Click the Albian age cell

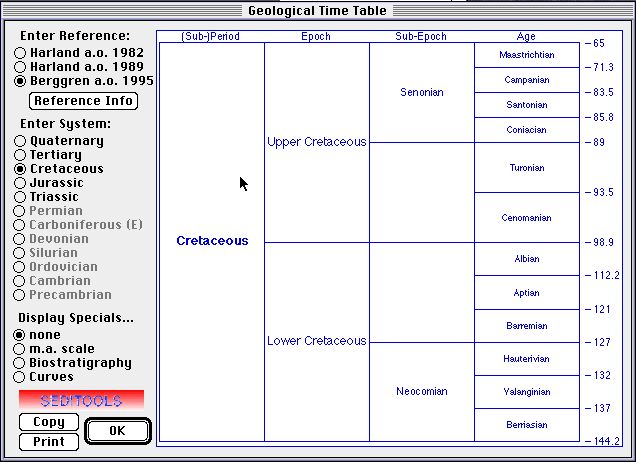tap(526, 259)
